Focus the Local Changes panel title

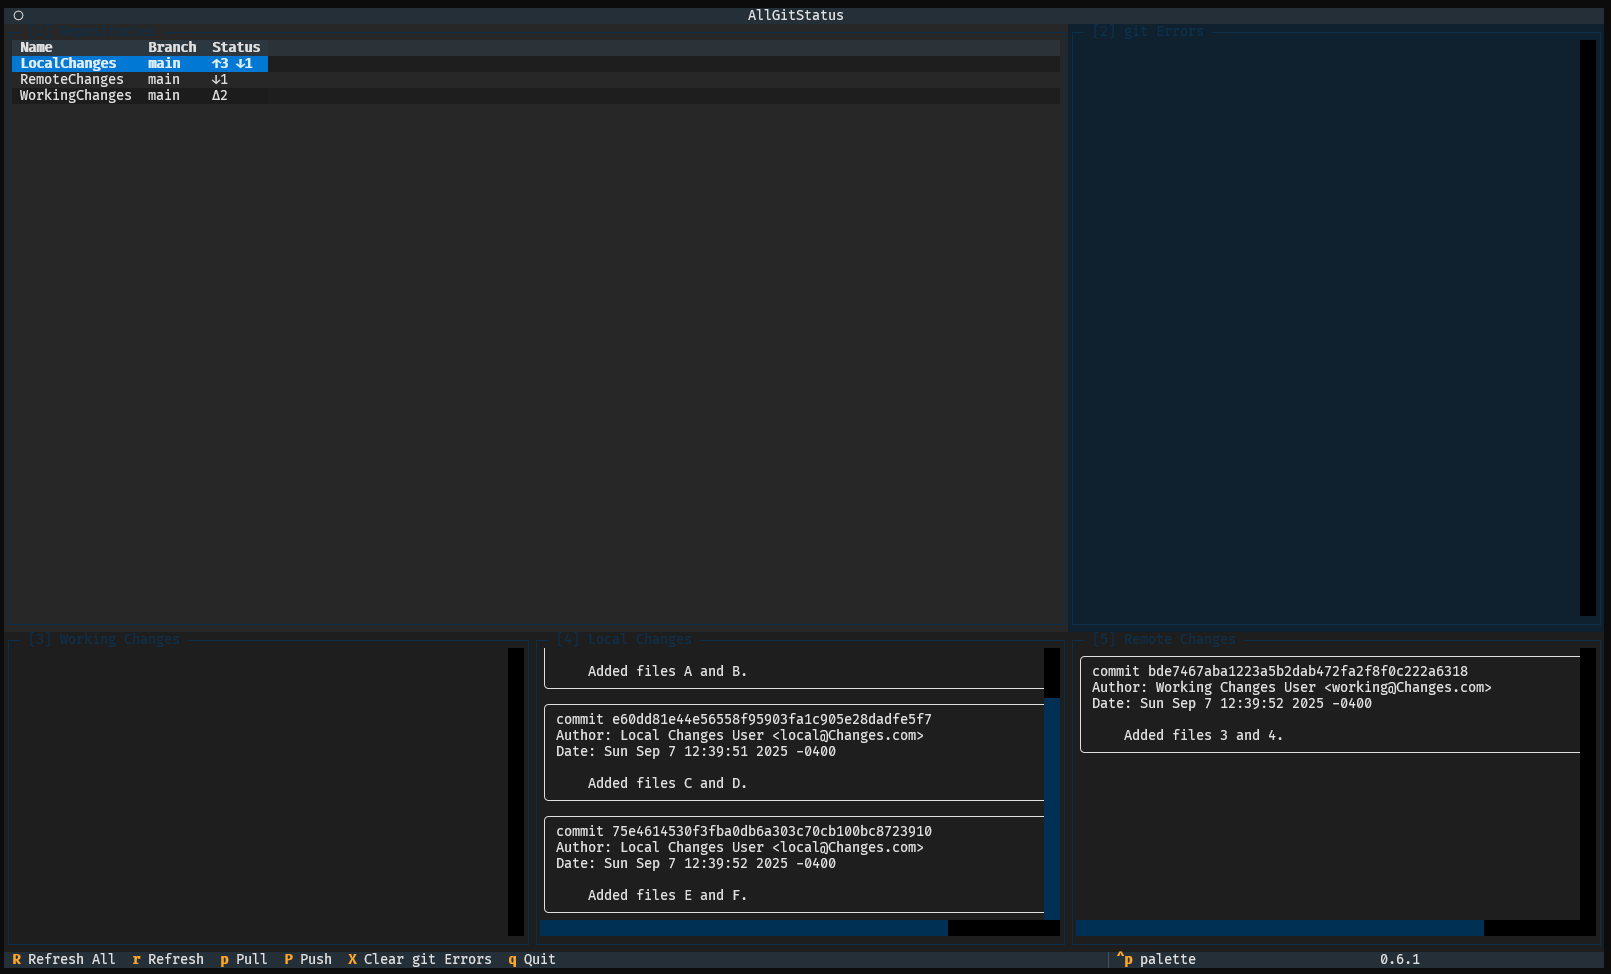click(624, 639)
